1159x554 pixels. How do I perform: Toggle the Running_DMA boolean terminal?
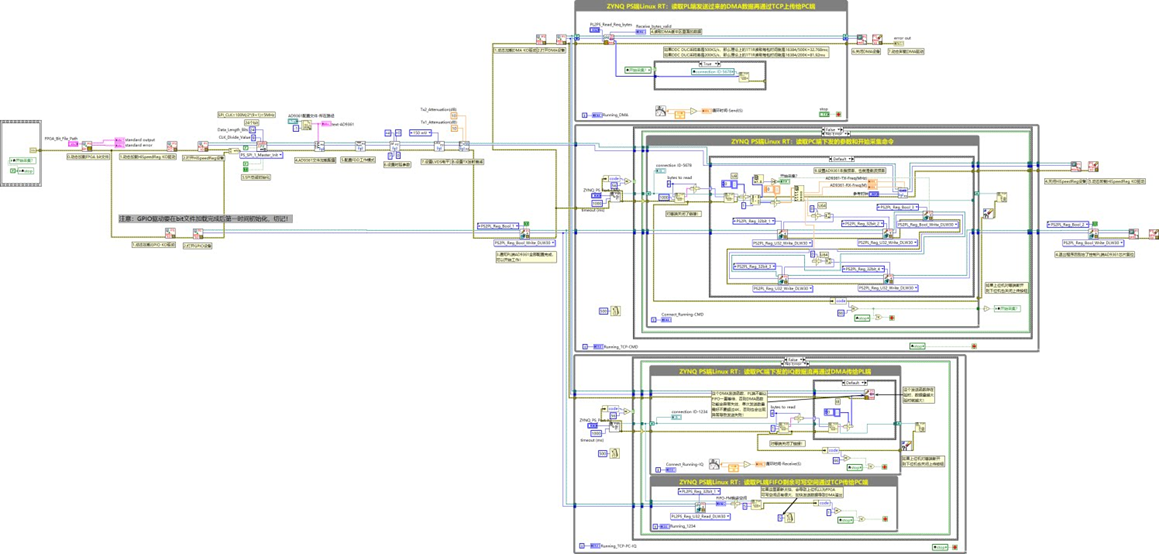[597, 115]
